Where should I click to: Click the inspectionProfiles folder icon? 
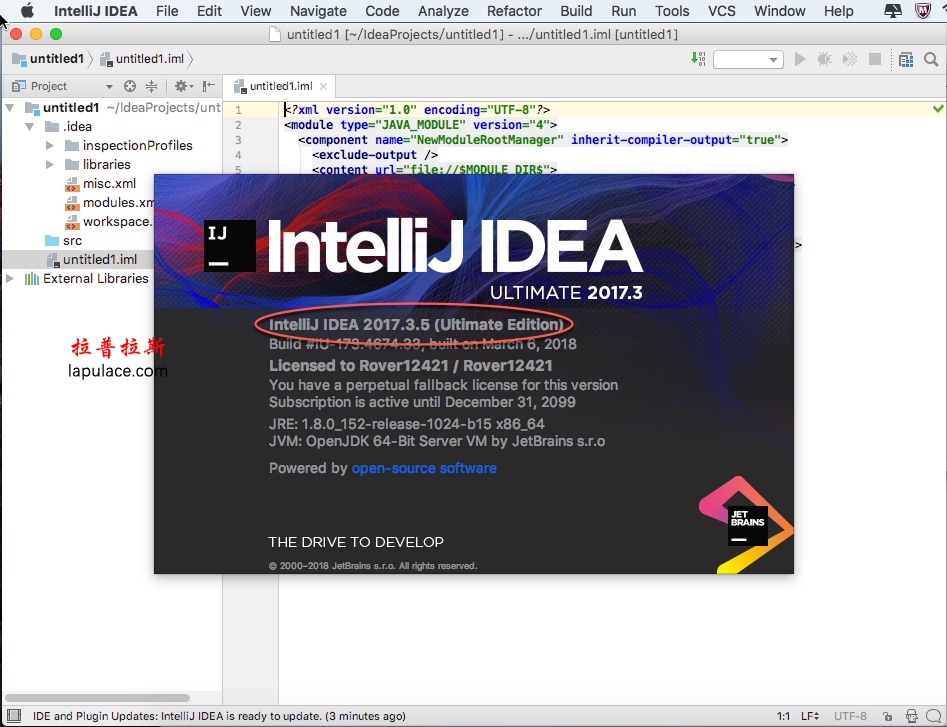click(x=72, y=146)
